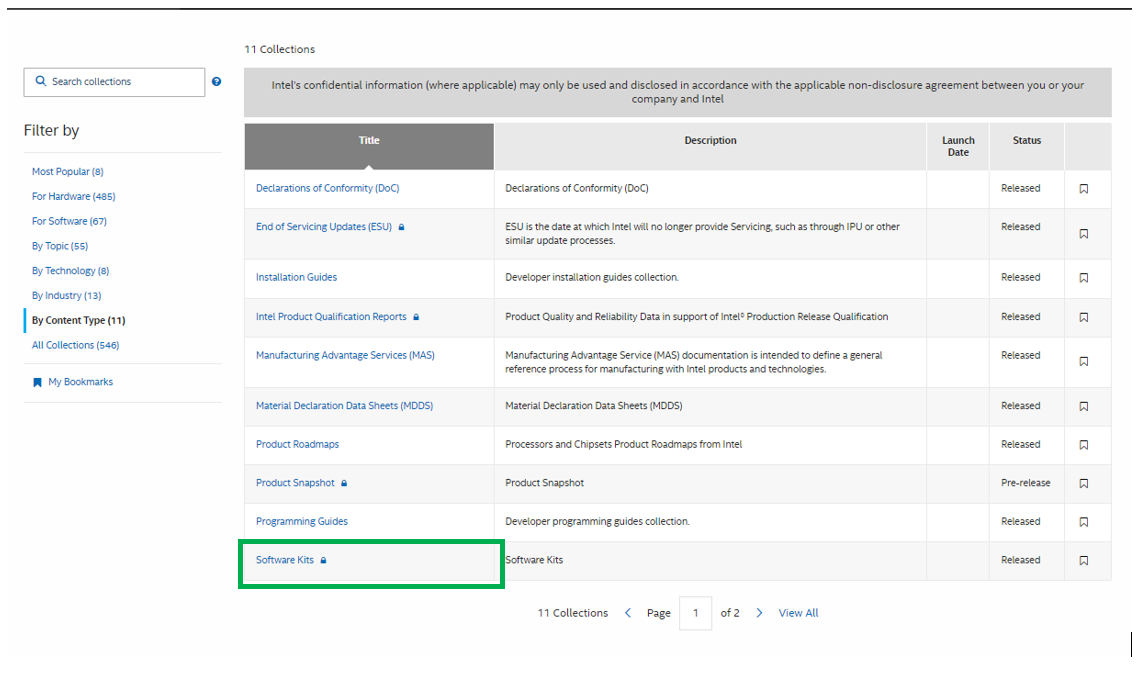Show All Collections (546)
The width and height of the screenshot is (1143, 680).
(x=76, y=345)
